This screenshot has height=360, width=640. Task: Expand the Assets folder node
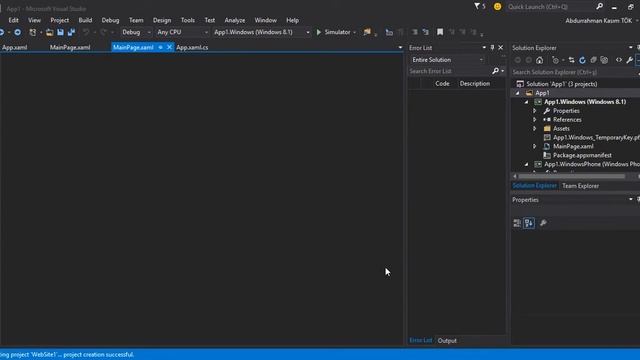[x=535, y=129]
